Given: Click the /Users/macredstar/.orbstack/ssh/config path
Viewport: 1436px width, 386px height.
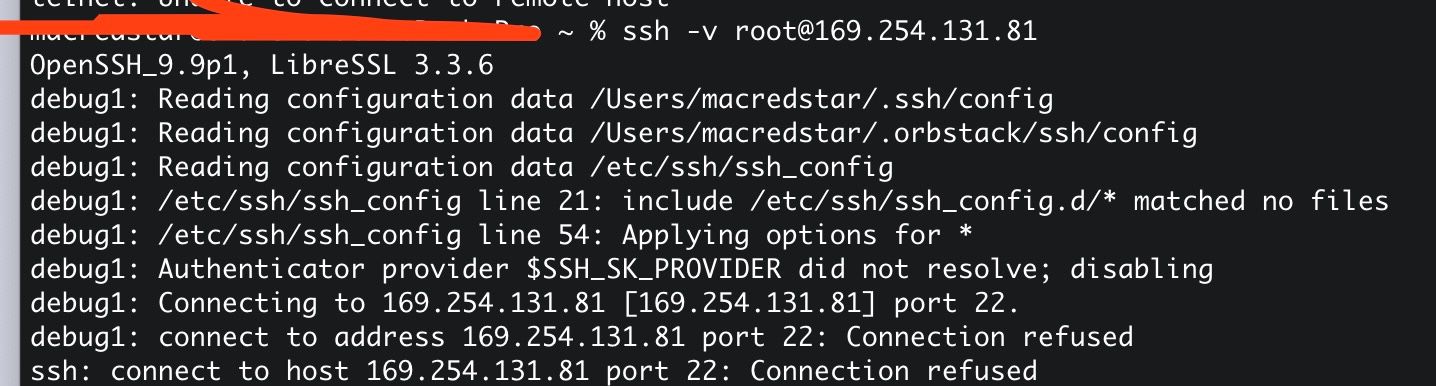Looking at the screenshot, I should [x=885, y=133].
